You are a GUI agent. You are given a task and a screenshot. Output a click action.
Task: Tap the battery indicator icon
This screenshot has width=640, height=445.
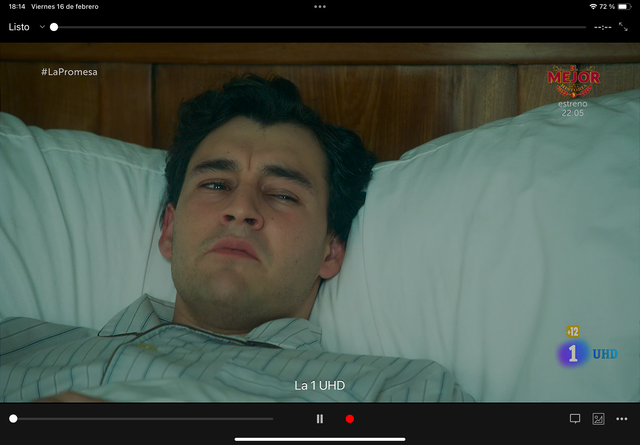(624, 7)
